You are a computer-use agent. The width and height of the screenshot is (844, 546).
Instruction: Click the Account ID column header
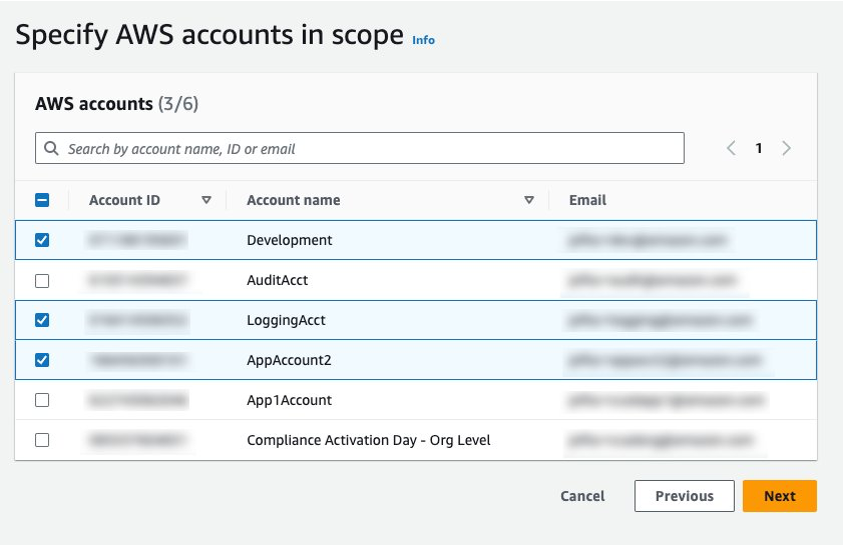pos(124,200)
